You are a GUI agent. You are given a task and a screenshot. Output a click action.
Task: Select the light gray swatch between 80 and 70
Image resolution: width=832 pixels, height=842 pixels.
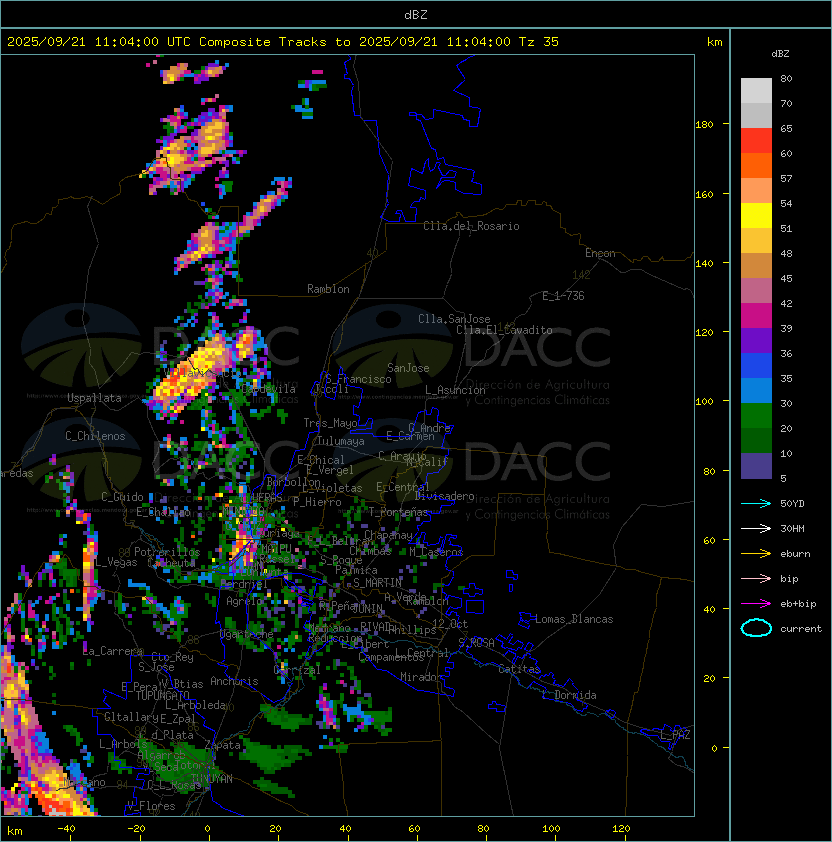point(756,90)
